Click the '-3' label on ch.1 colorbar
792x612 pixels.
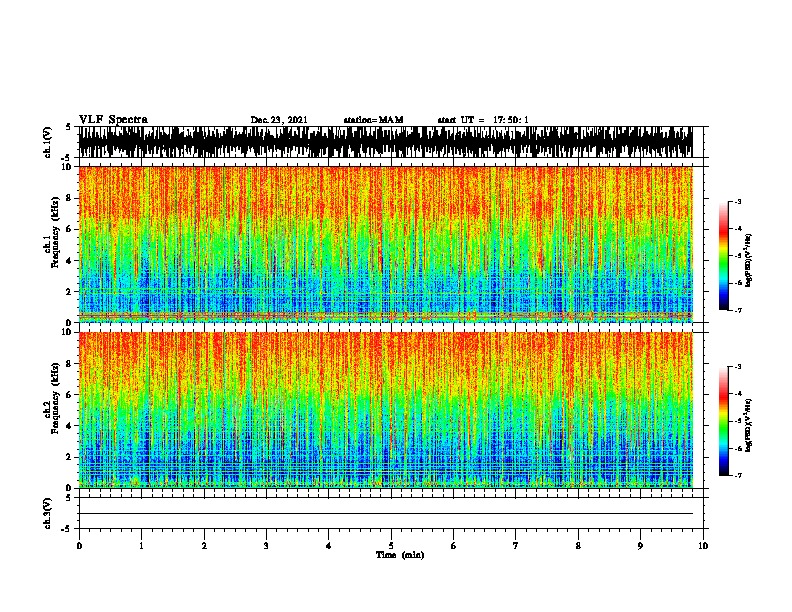(x=737, y=201)
